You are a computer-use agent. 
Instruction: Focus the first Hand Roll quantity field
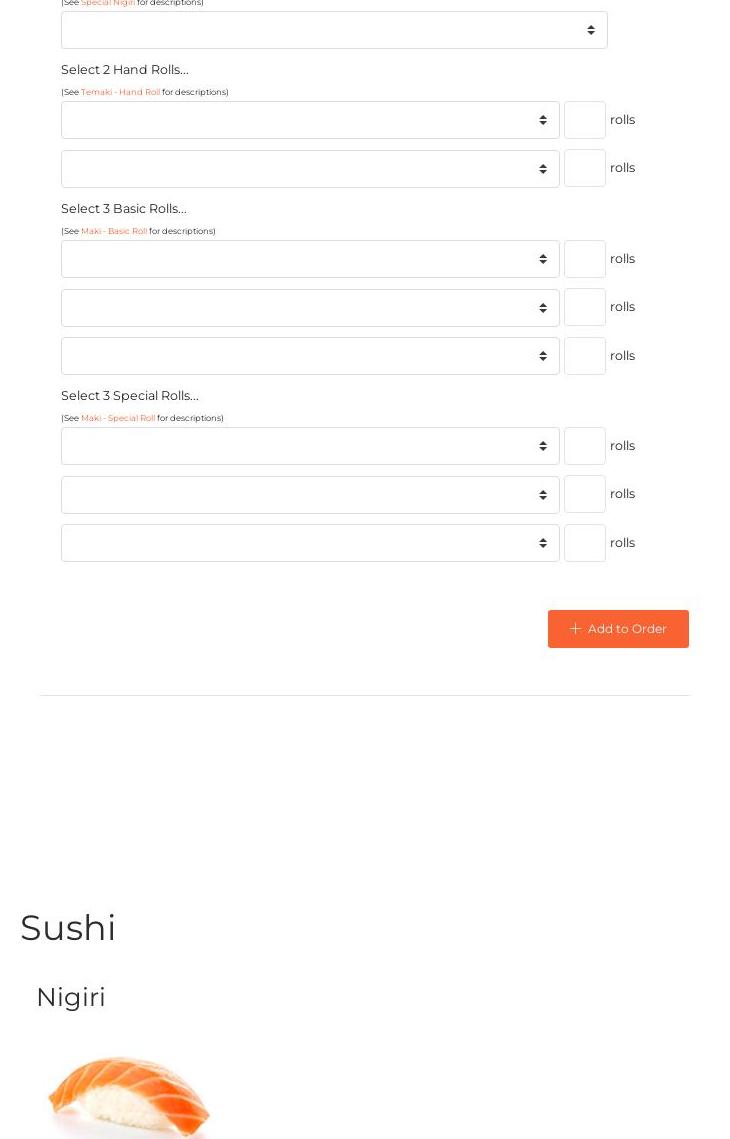coord(585,120)
